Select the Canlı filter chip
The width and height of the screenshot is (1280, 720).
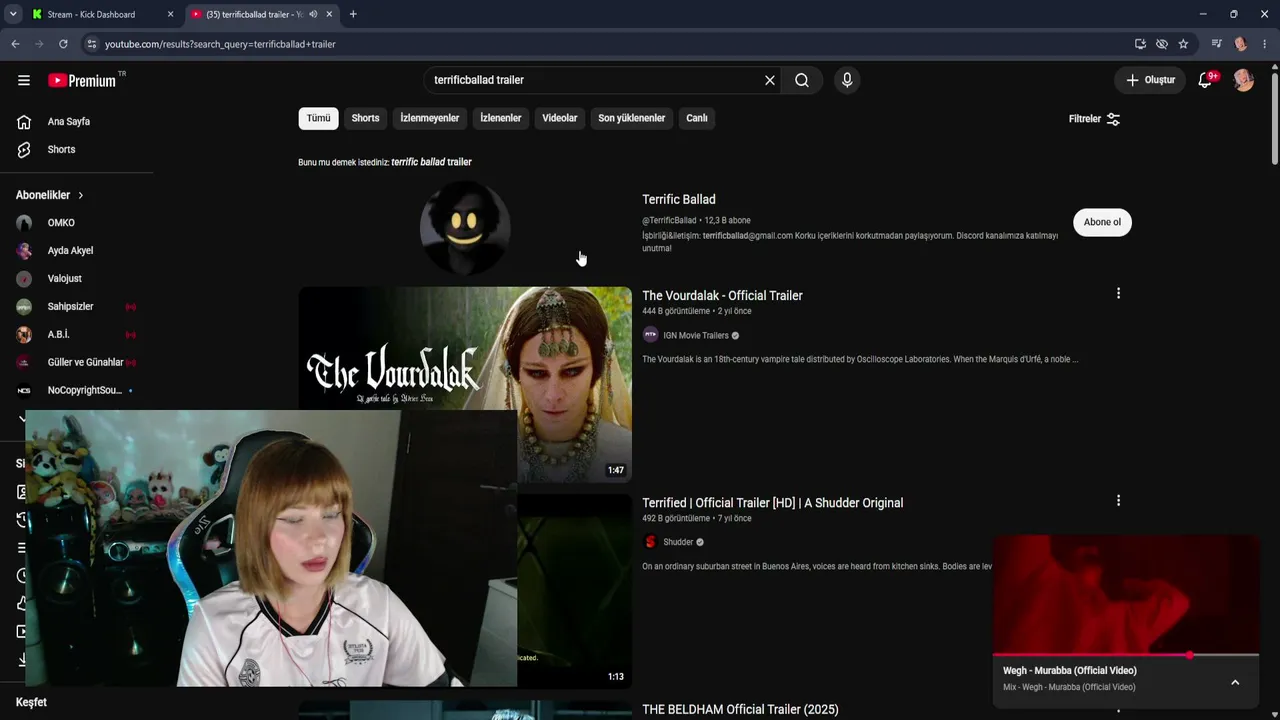tap(697, 118)
